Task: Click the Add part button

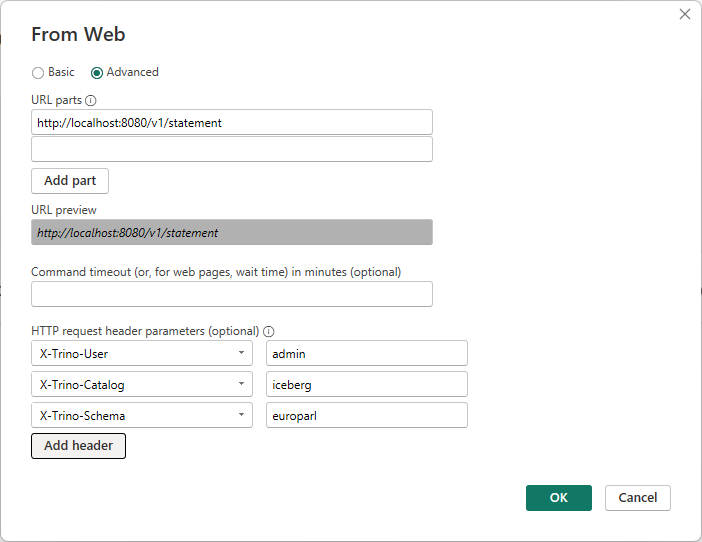Action: point(70,181)
